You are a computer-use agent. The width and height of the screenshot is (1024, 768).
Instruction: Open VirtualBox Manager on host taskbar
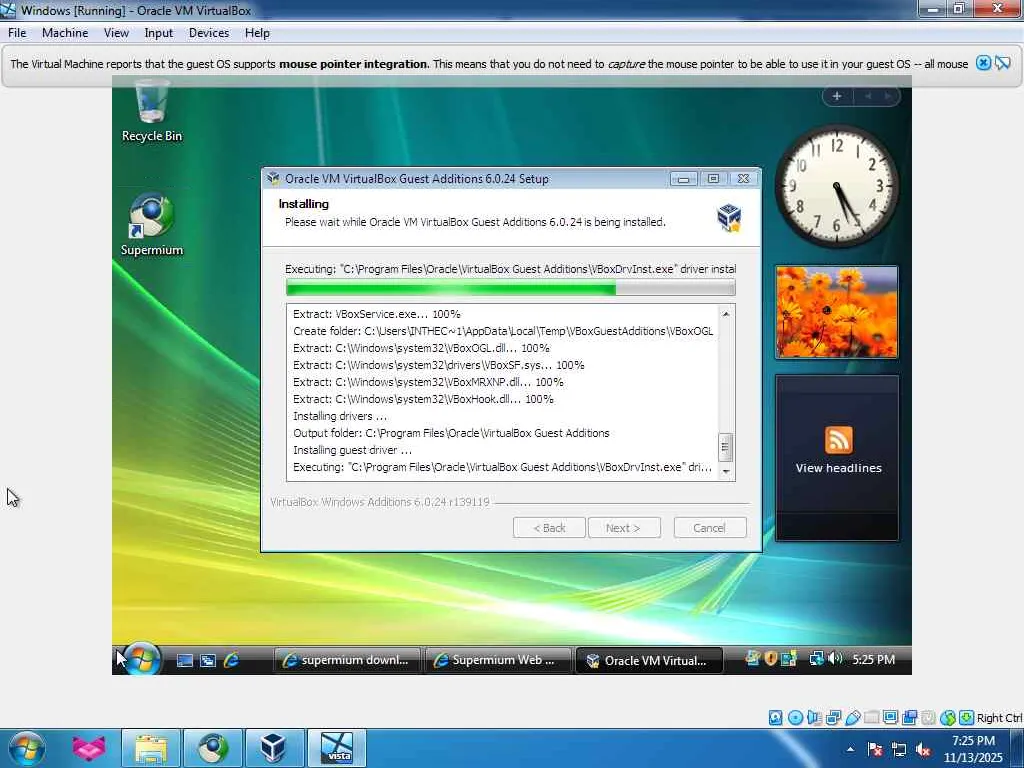(274, 748)
